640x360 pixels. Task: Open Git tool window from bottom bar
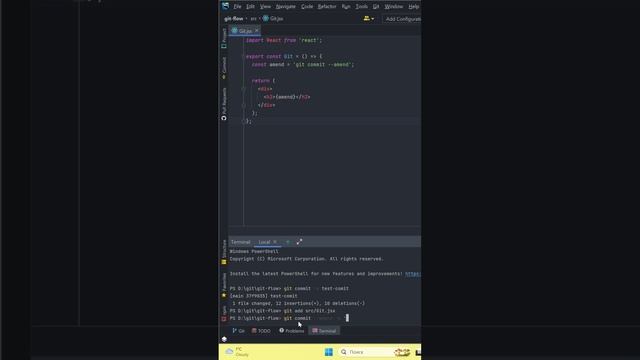[x=238, y=331]
